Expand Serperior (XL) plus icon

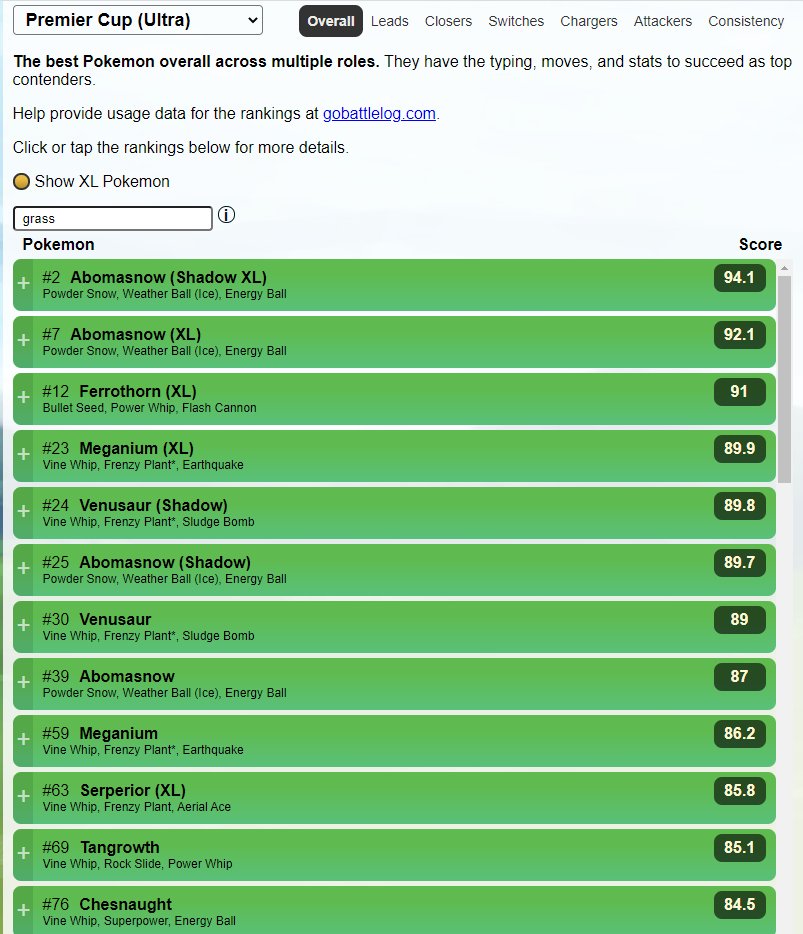coord(23,796)
